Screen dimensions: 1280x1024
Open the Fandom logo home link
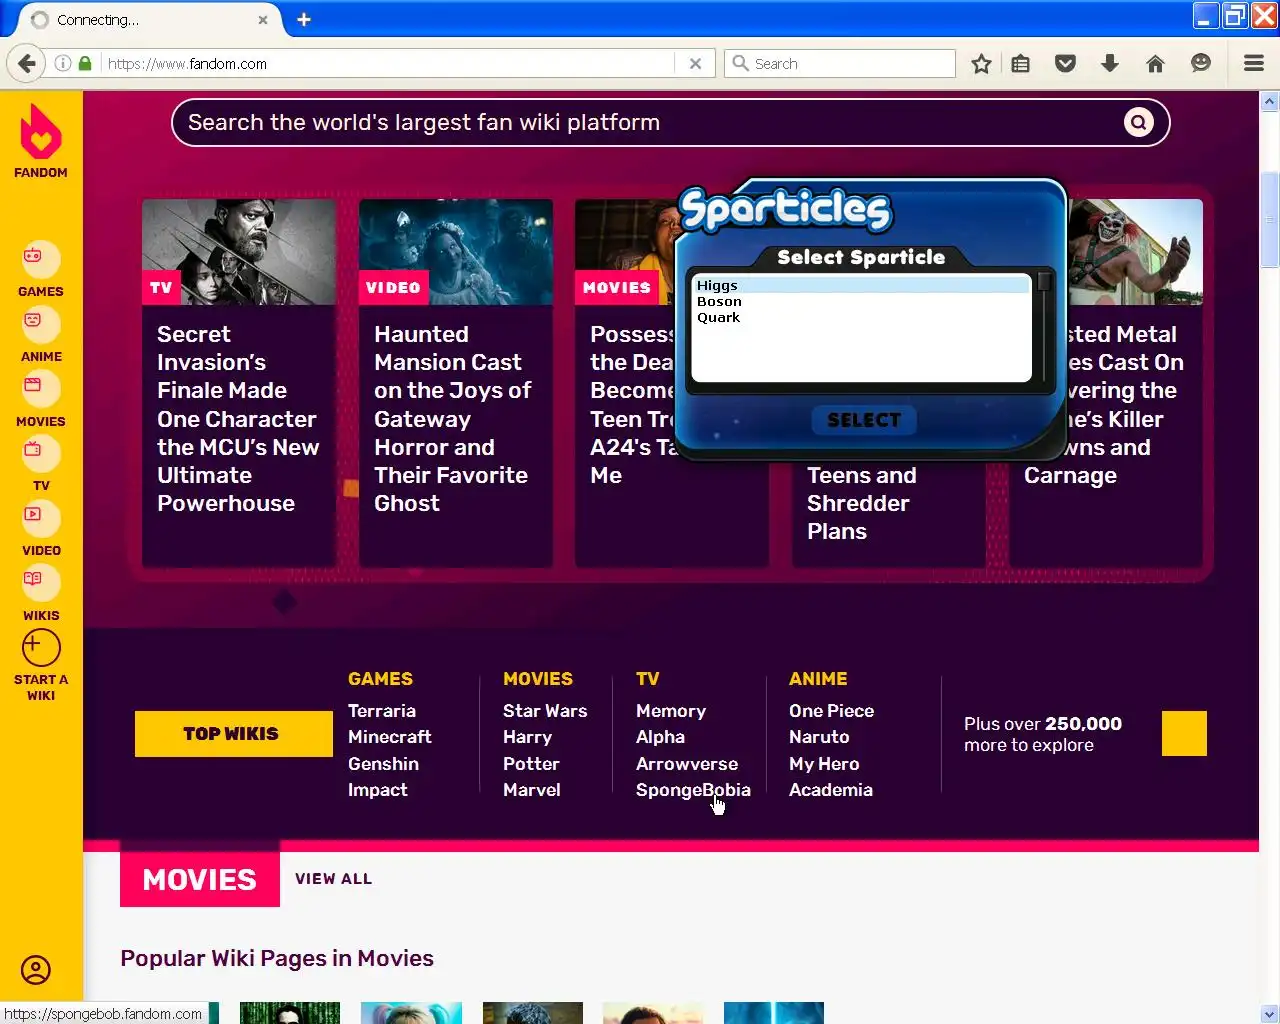pyautogui.click(x=41, y=142)
